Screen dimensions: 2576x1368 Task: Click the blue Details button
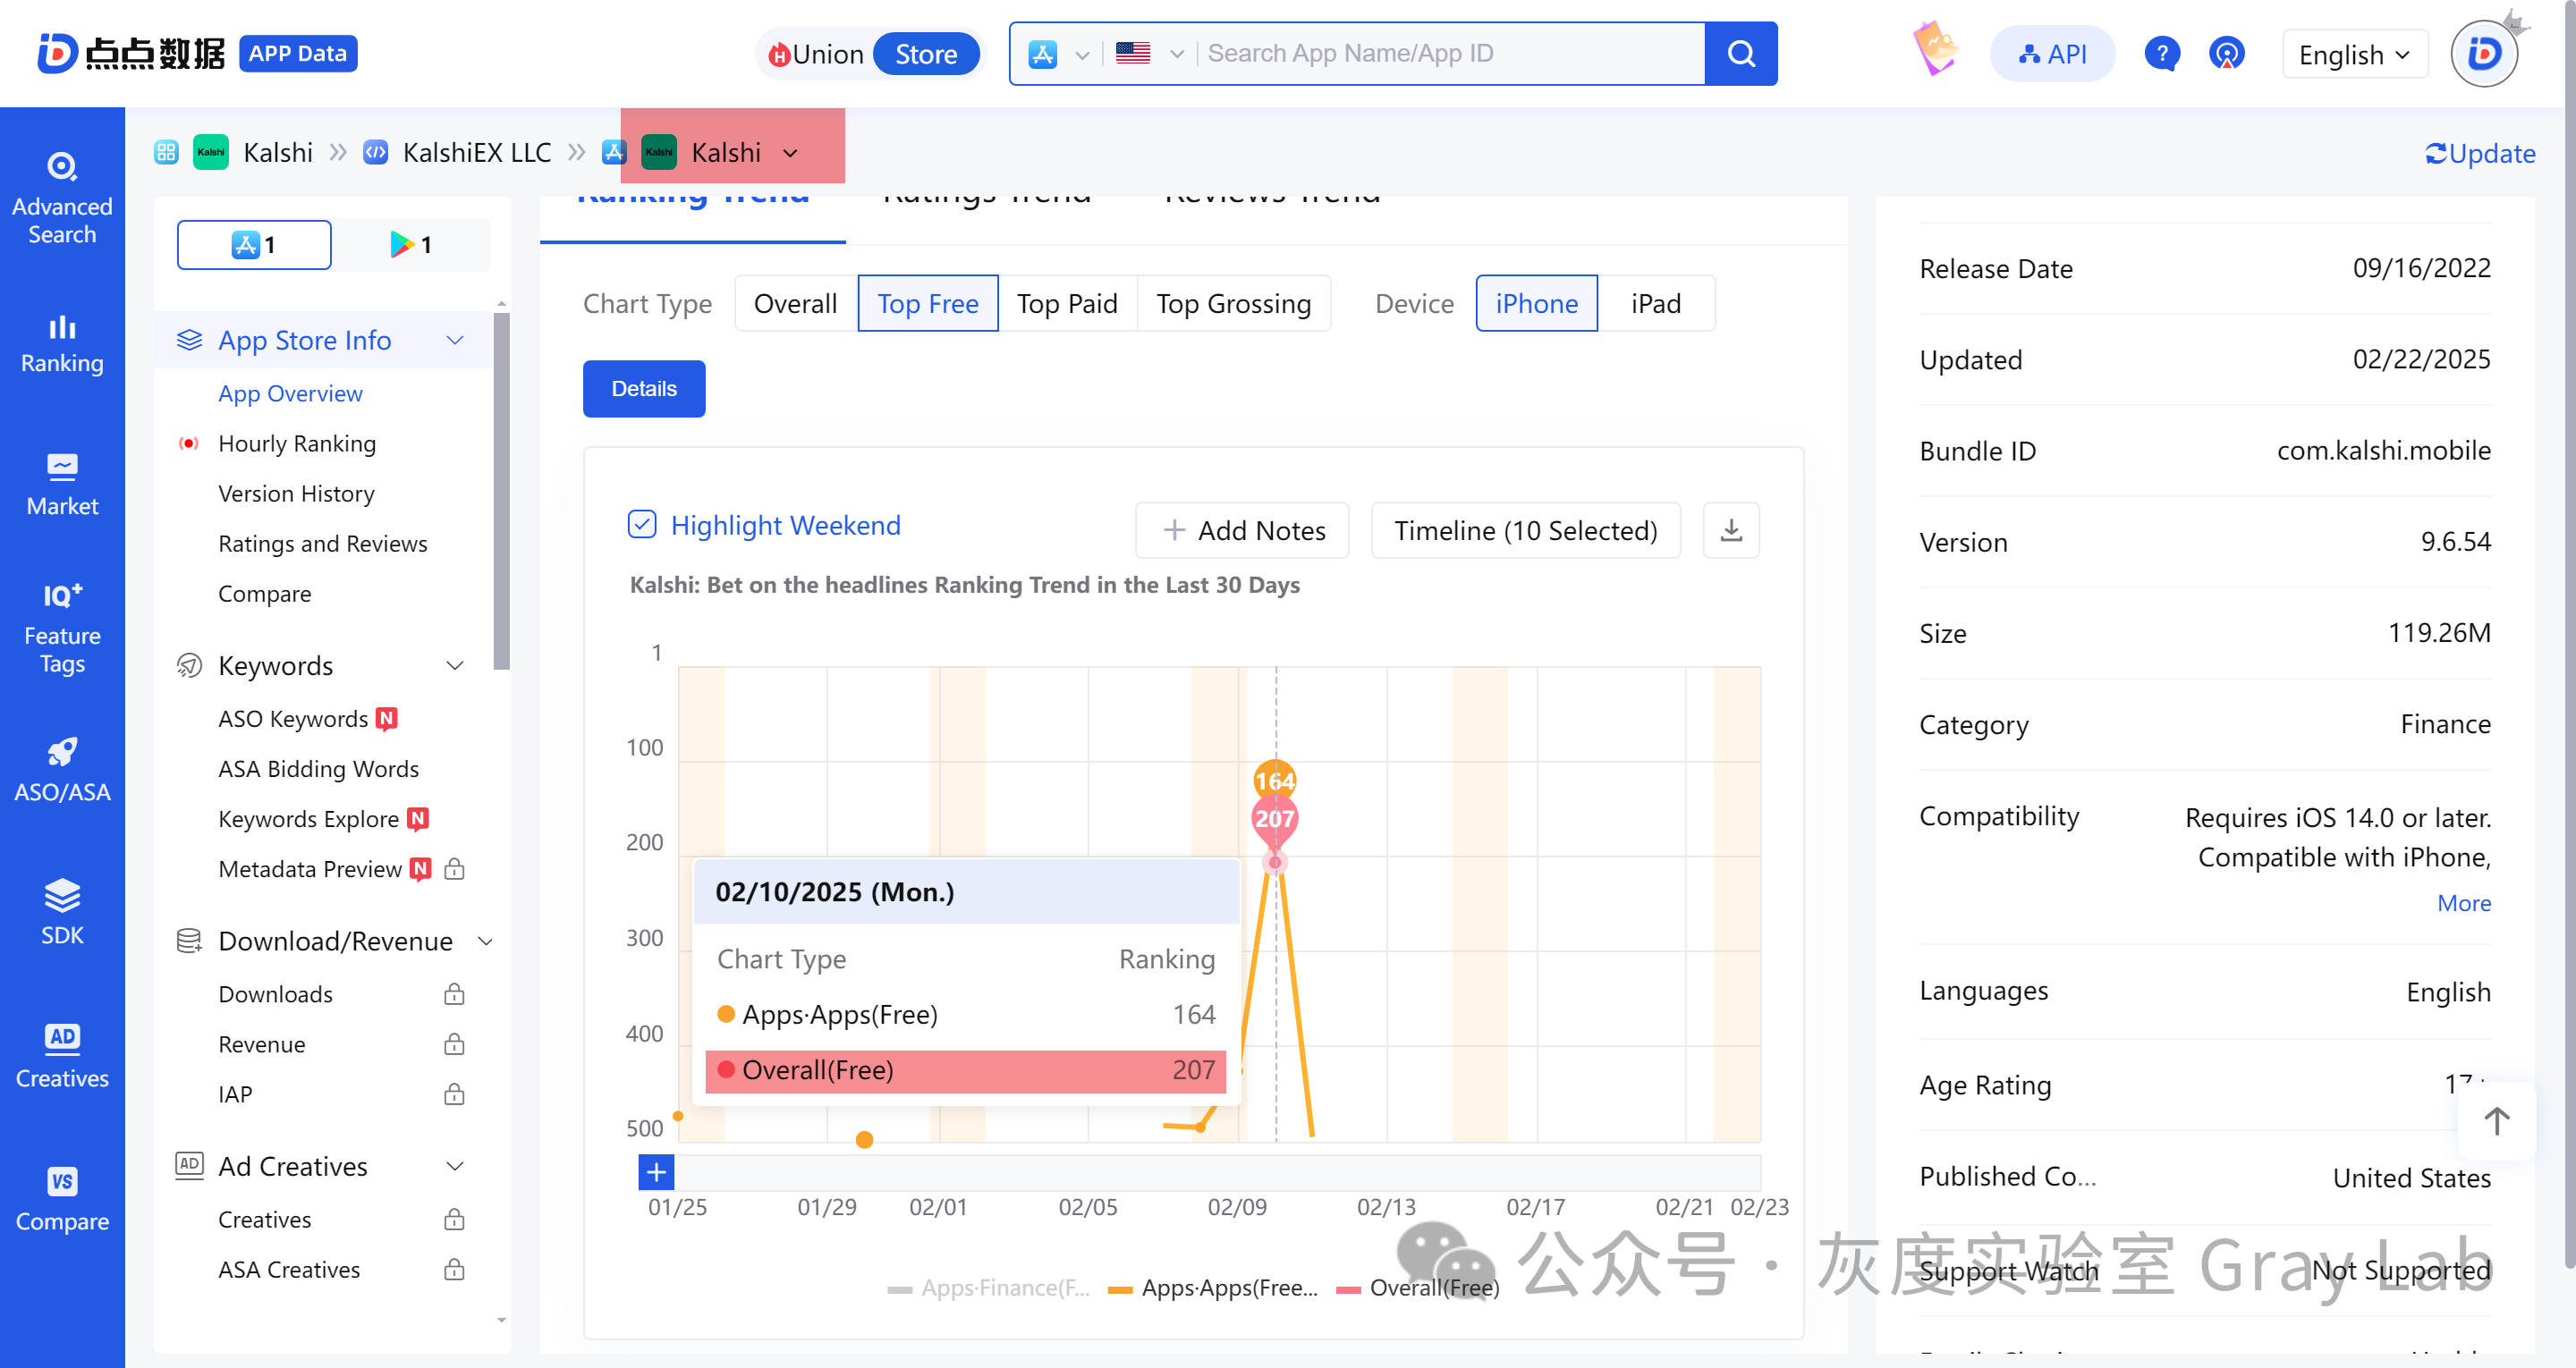pos(644,389)
